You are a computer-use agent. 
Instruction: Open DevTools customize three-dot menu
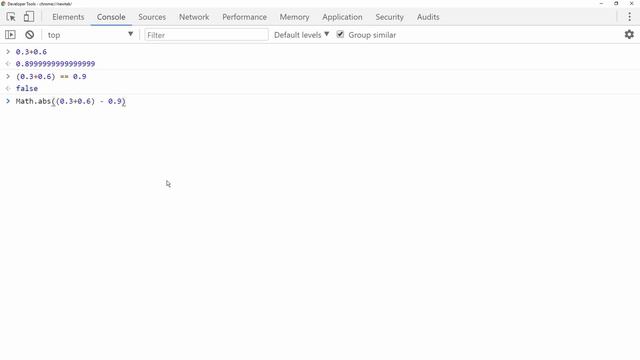(x=629, y=17)
